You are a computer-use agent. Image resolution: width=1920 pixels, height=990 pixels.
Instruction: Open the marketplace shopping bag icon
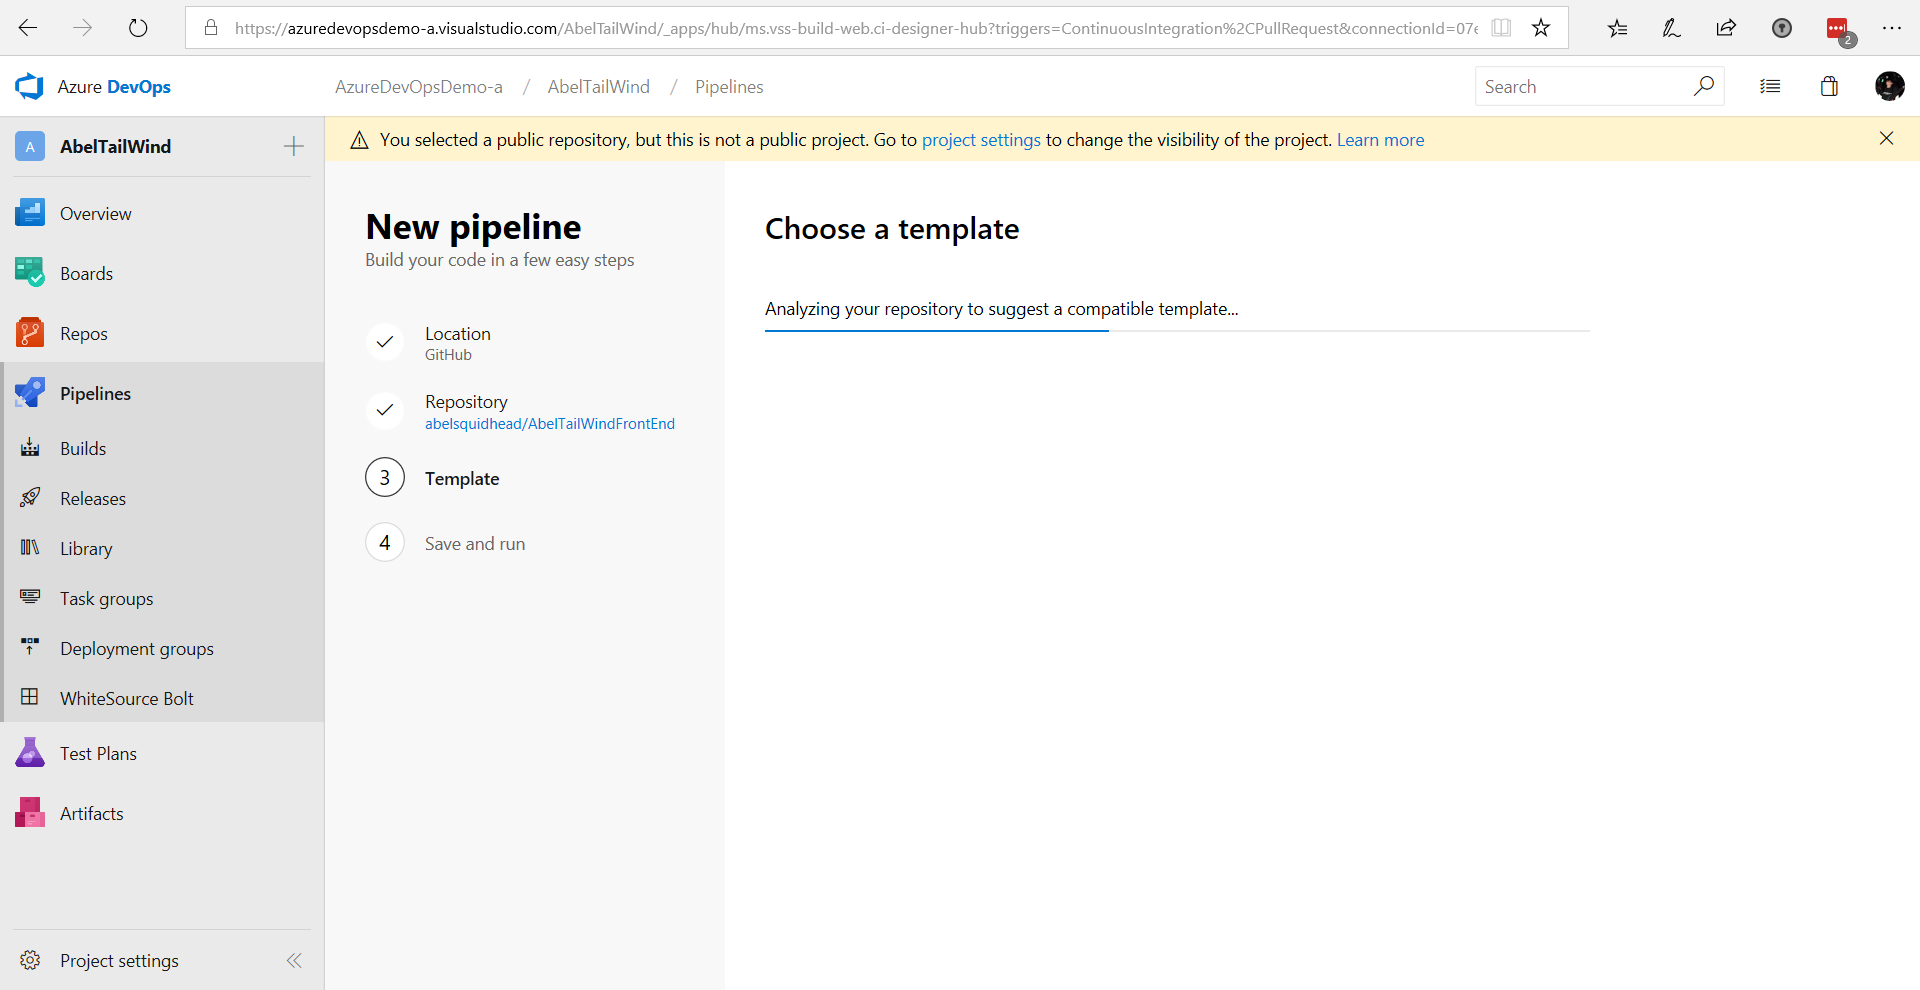click(x=1829, y=87)
